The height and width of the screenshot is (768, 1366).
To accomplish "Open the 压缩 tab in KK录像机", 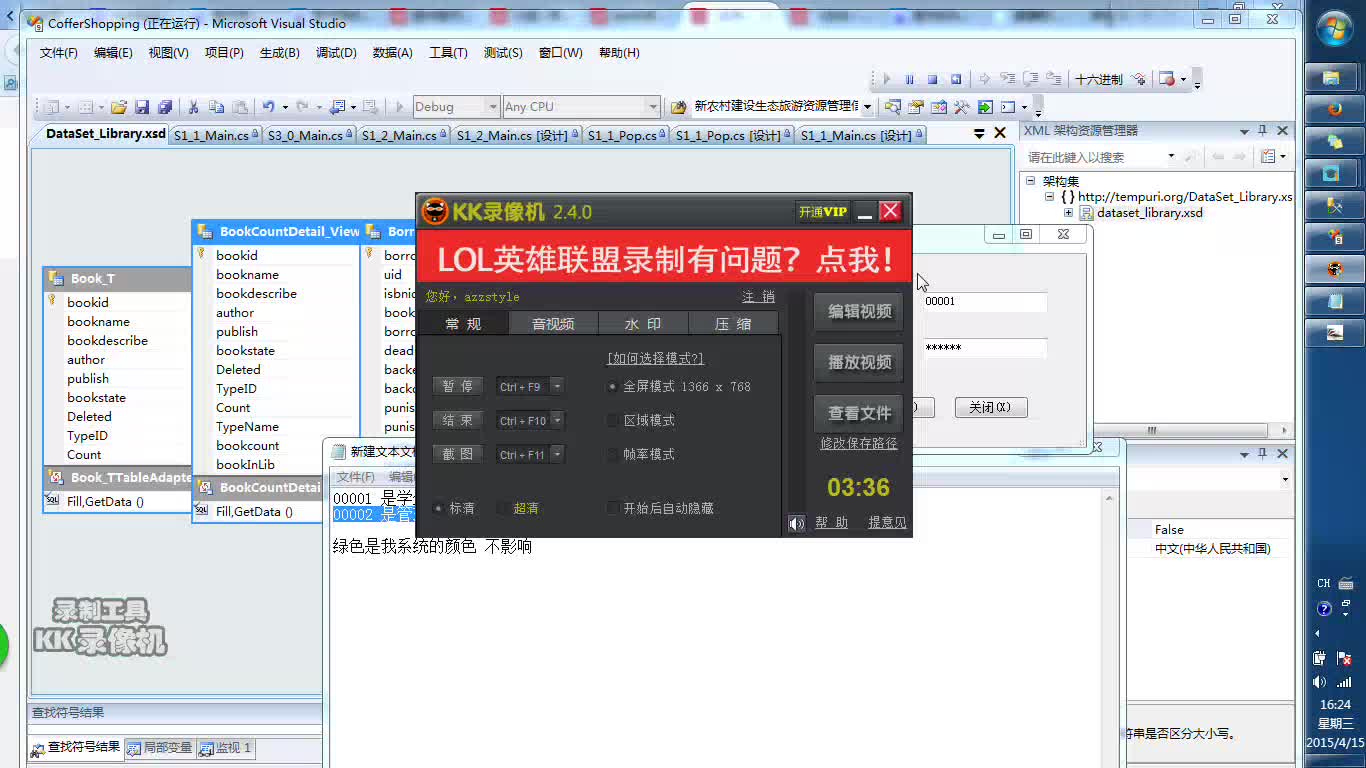I will (733, 323).
